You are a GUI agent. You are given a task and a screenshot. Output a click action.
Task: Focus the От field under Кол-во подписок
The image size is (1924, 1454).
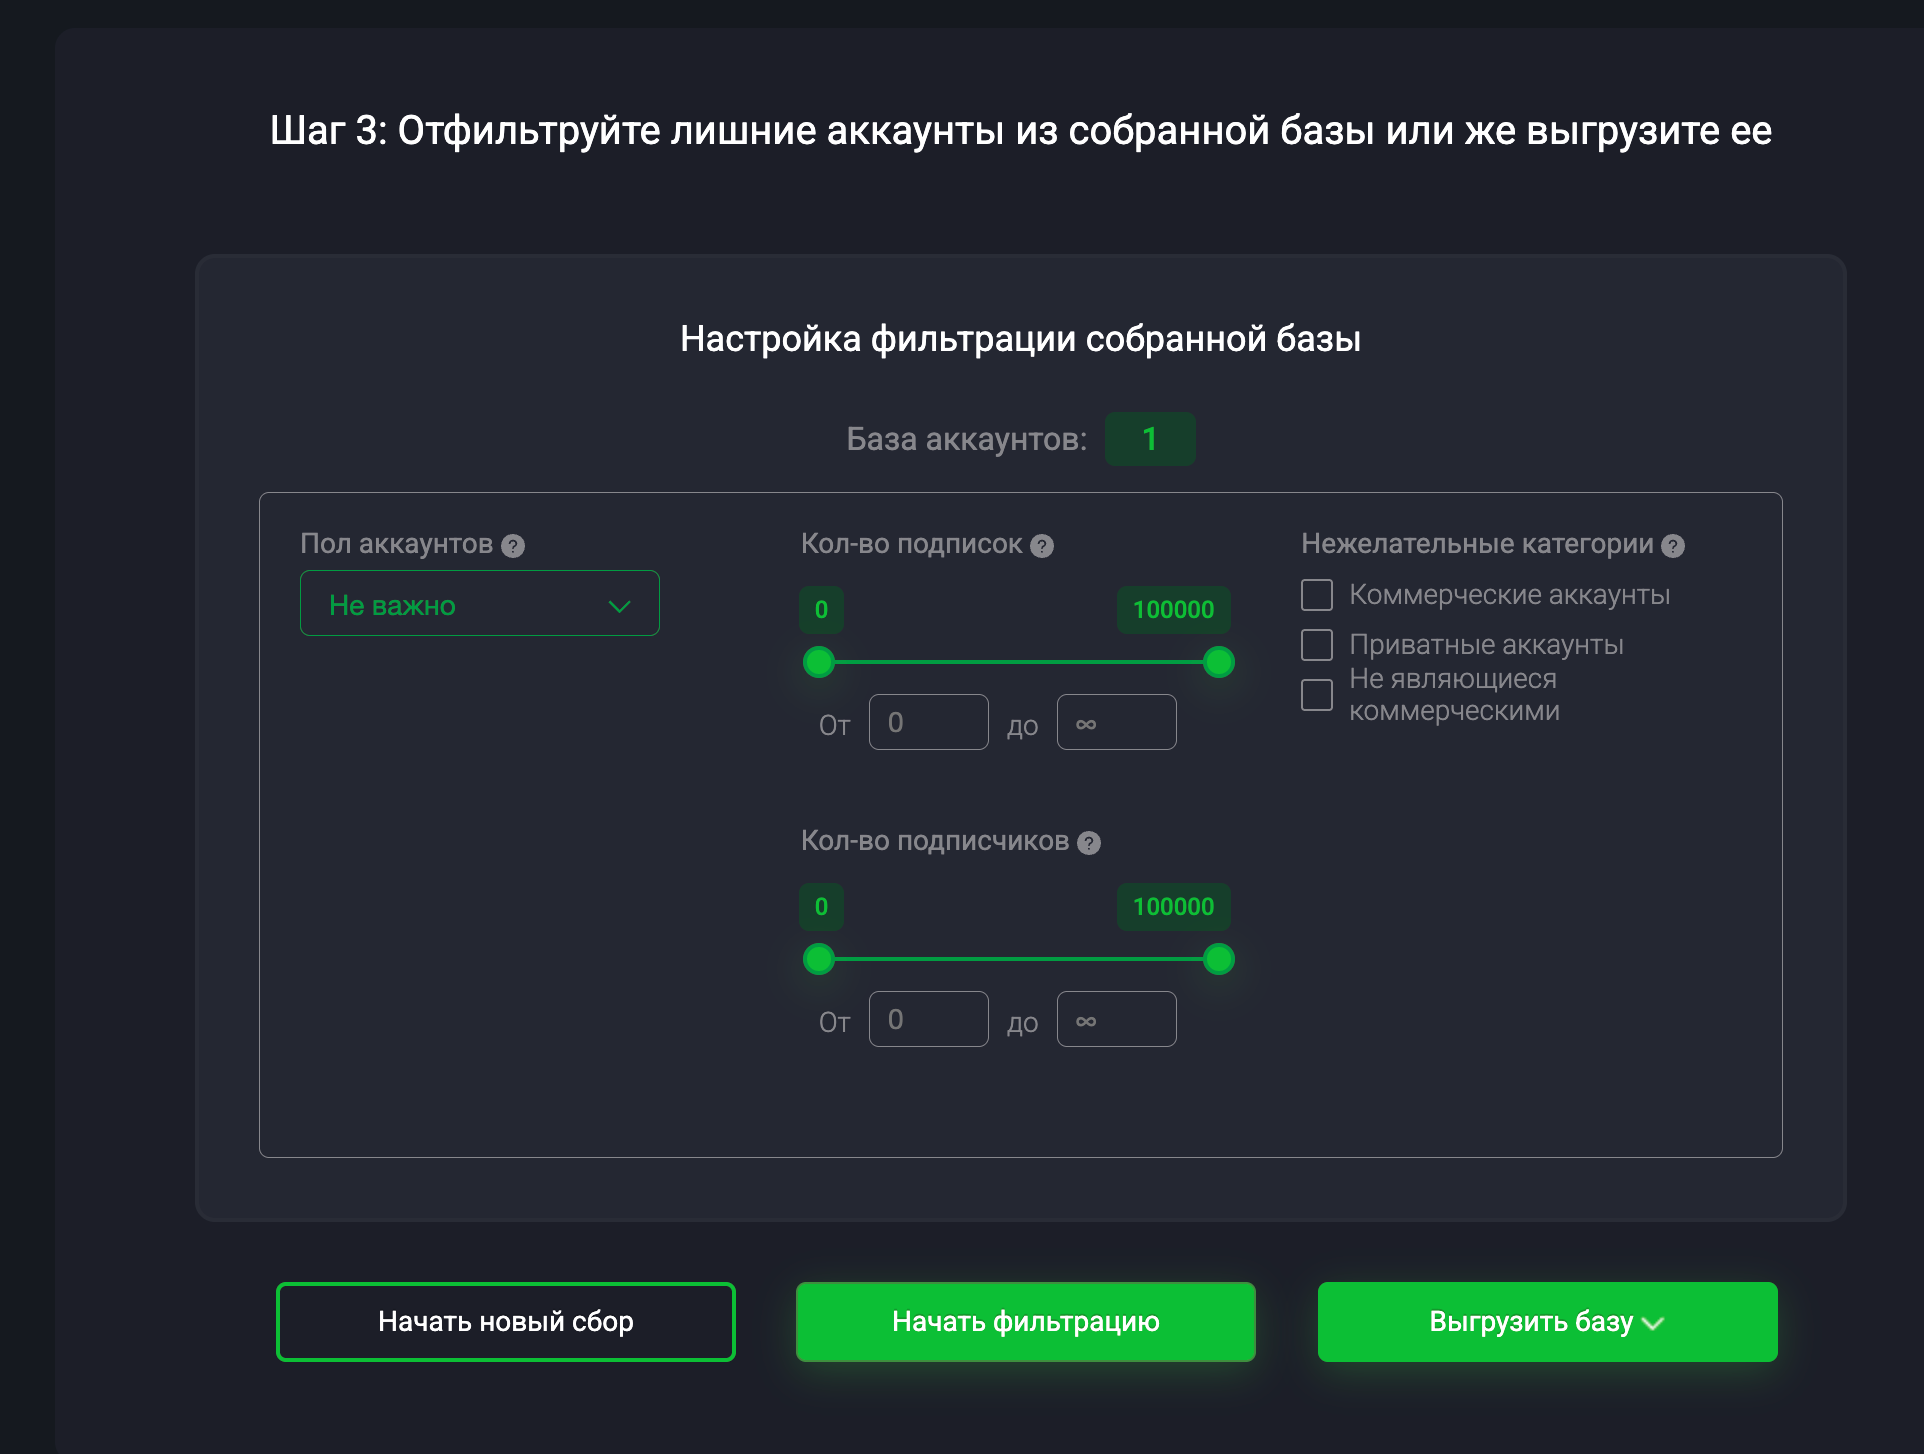point(928,722)
